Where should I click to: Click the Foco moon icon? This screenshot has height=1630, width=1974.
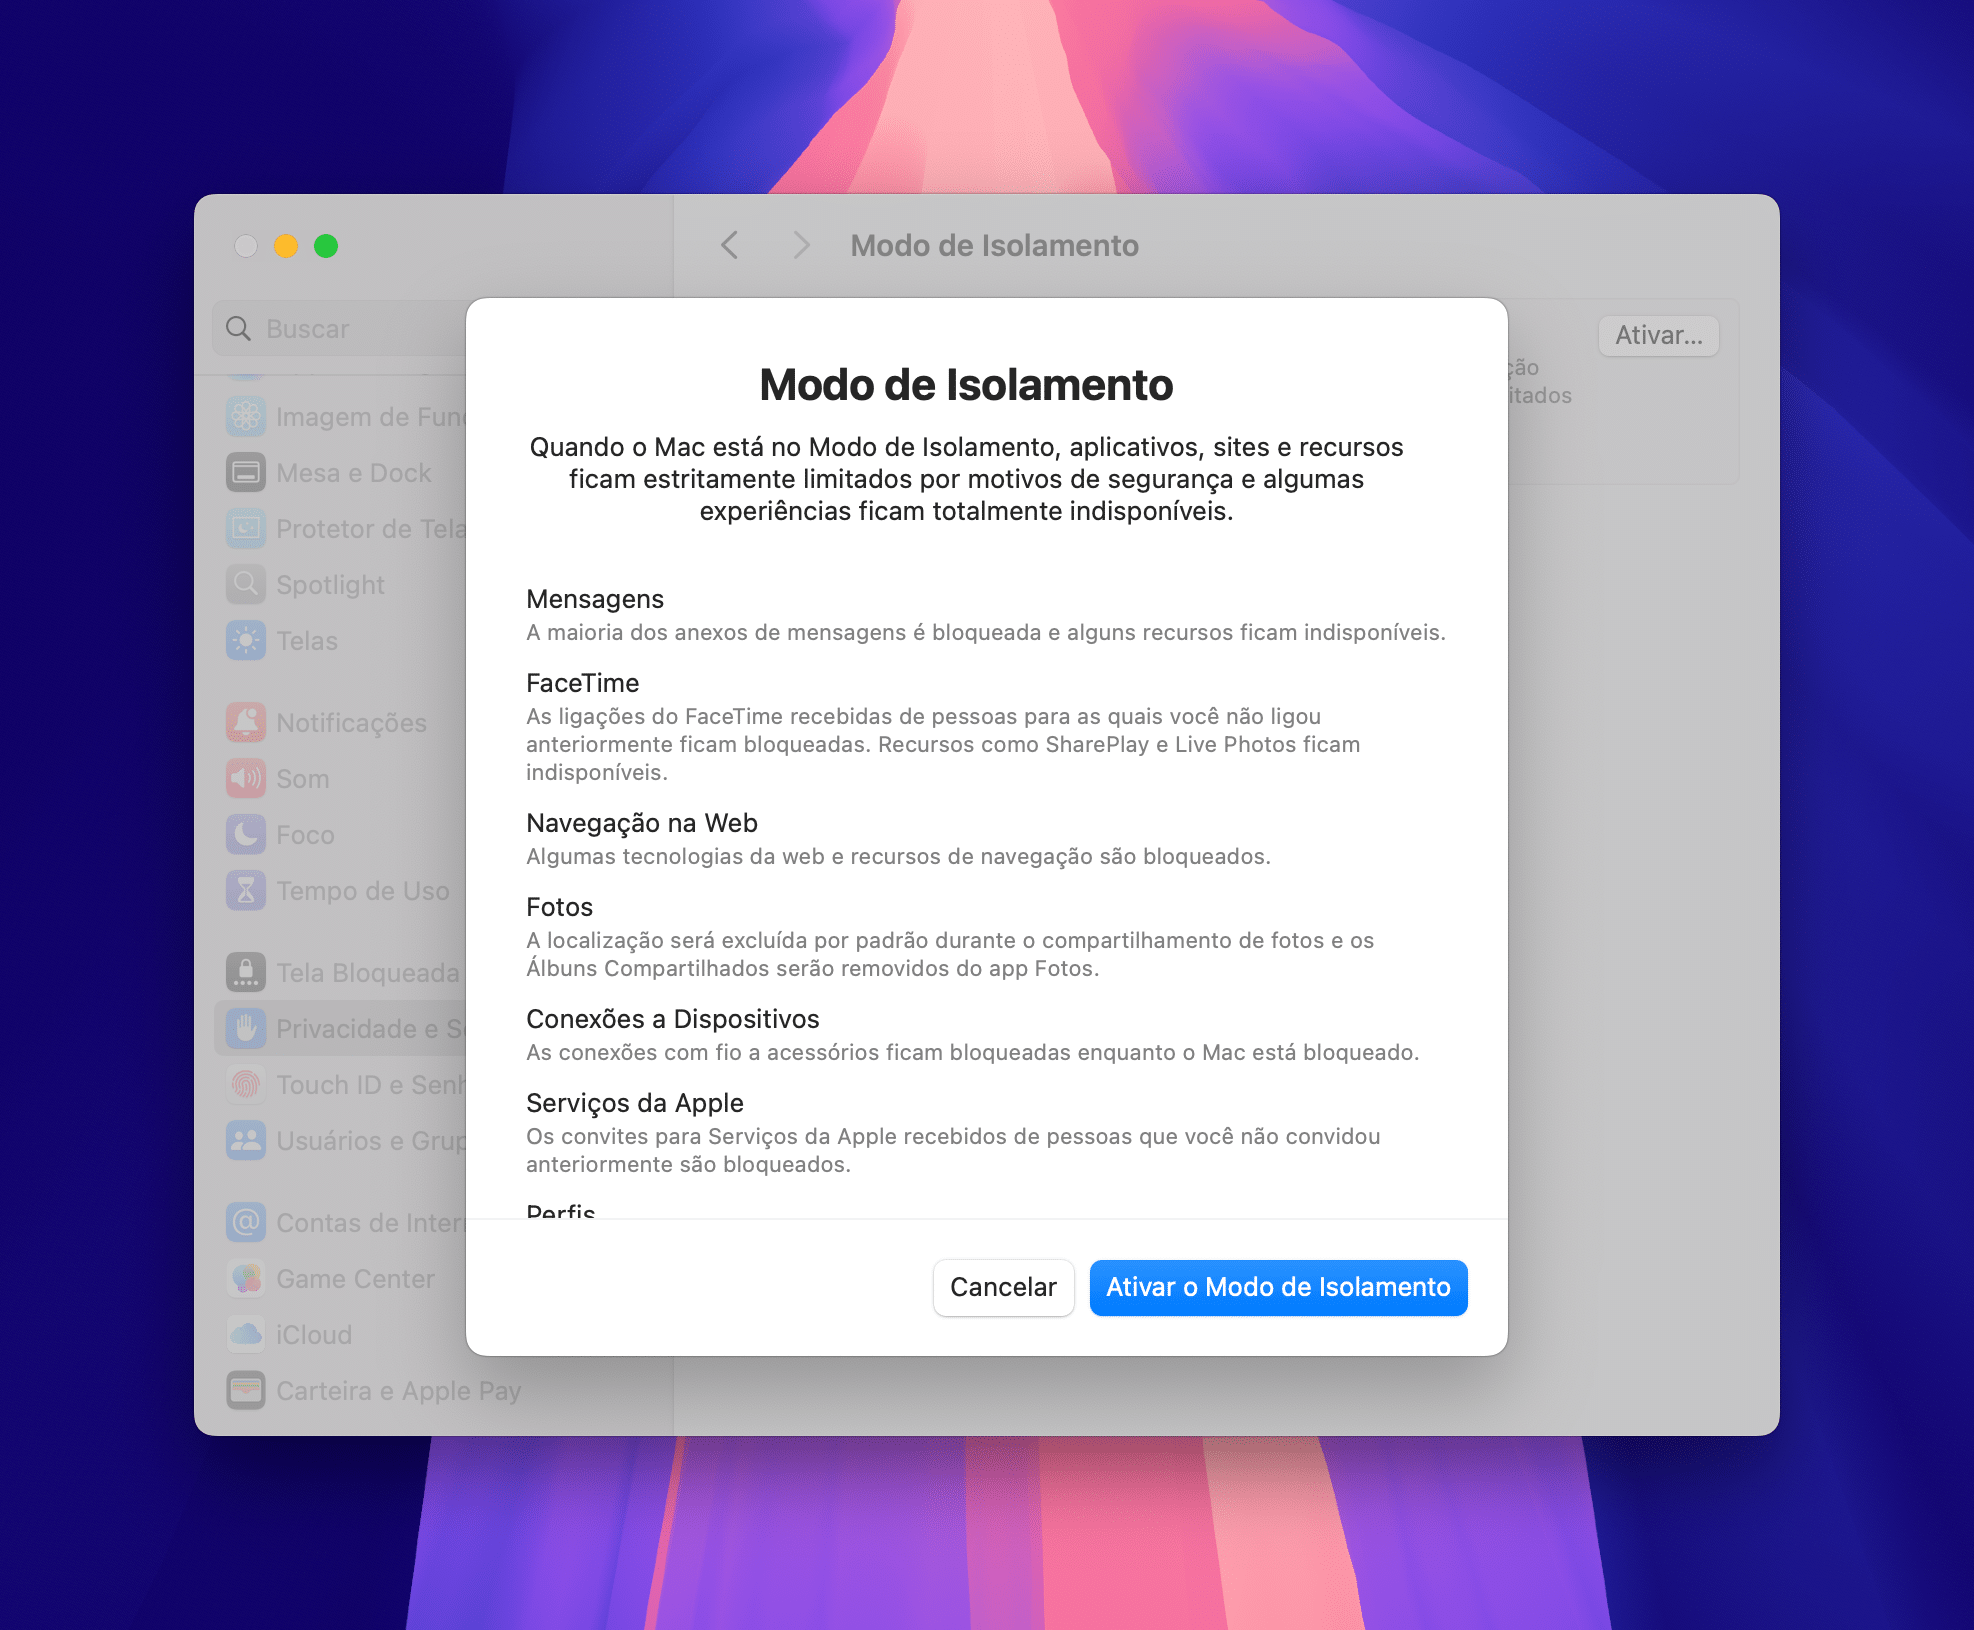click(x=246, y=834)
